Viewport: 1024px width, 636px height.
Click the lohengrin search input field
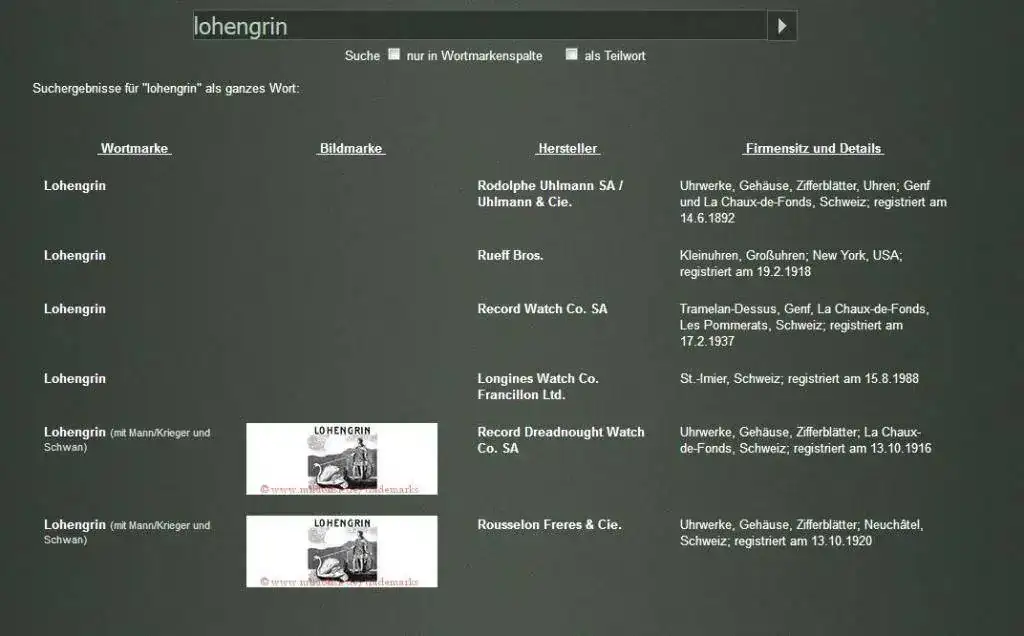480,26
